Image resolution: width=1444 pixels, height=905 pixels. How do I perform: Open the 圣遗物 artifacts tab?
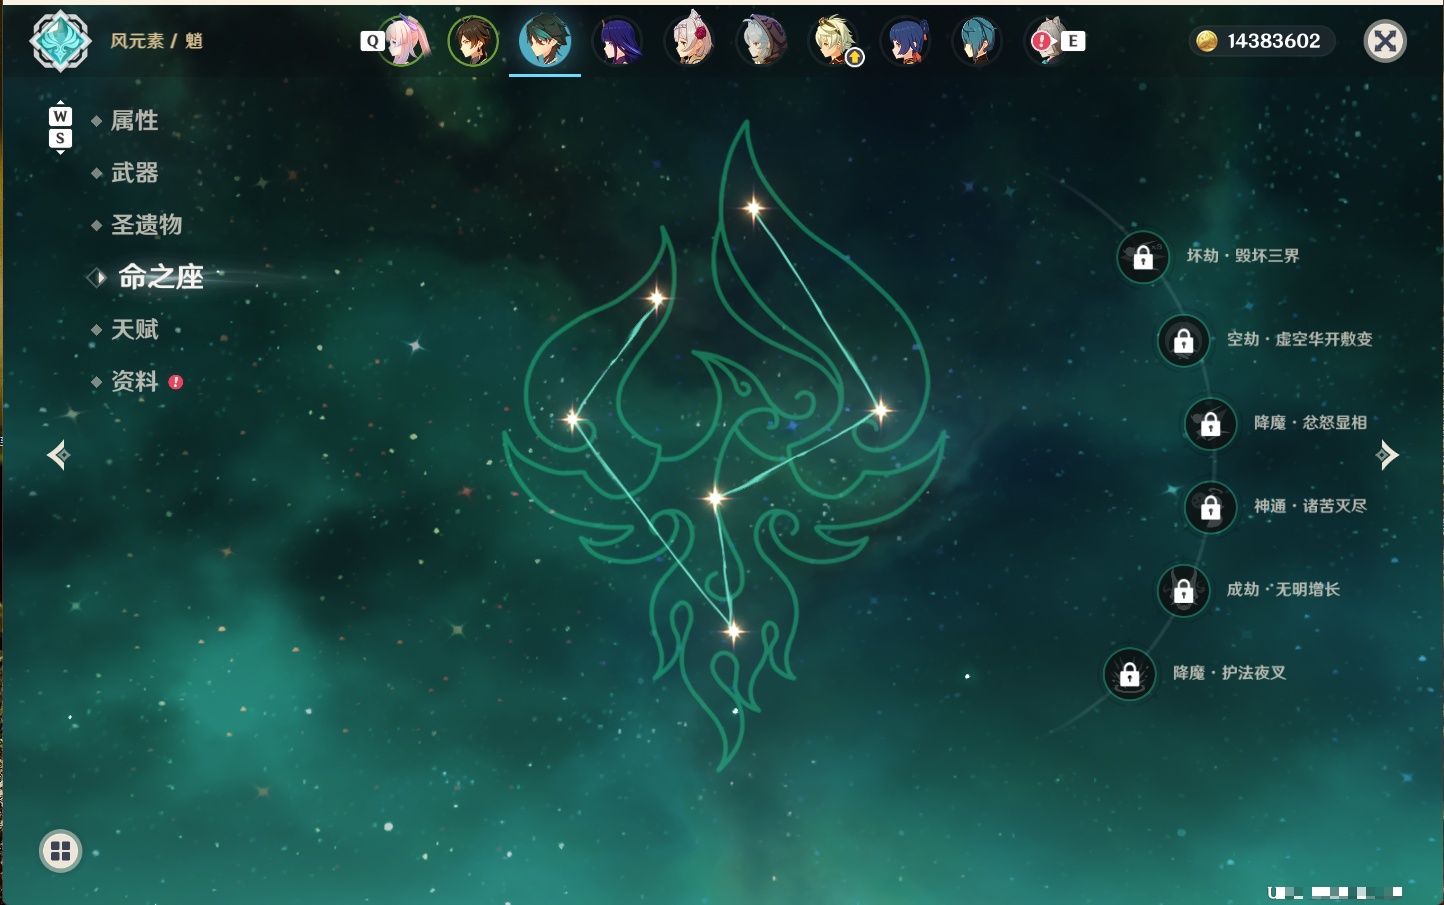click(x=146, y=225)
